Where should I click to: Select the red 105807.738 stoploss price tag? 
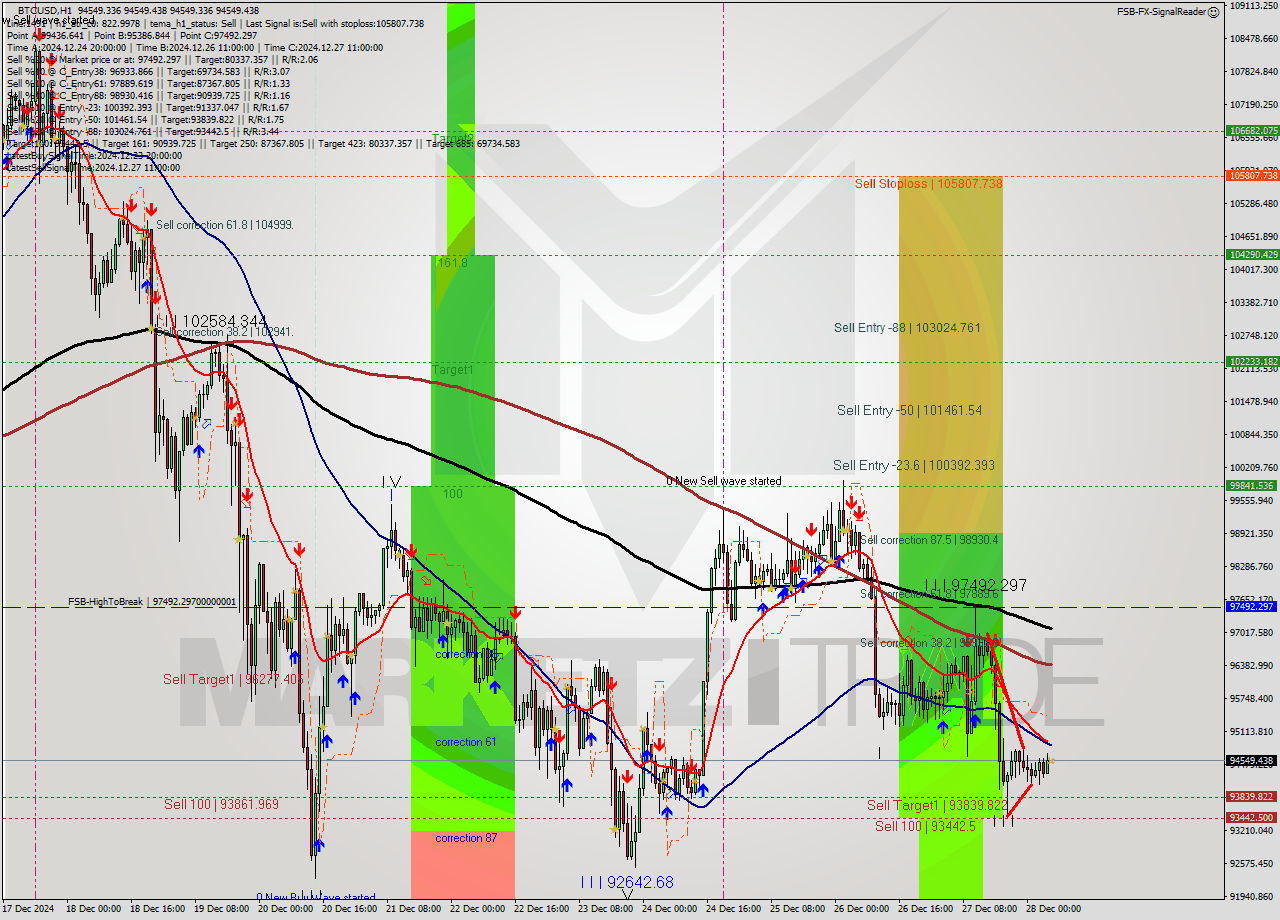pos(1252,175)
